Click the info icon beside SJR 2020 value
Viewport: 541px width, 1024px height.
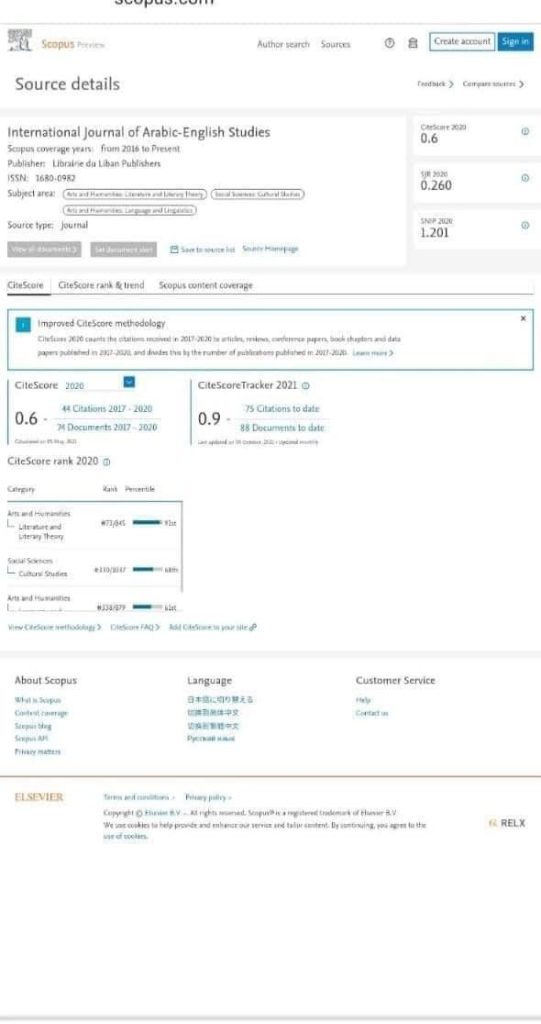tap(525, 178)
